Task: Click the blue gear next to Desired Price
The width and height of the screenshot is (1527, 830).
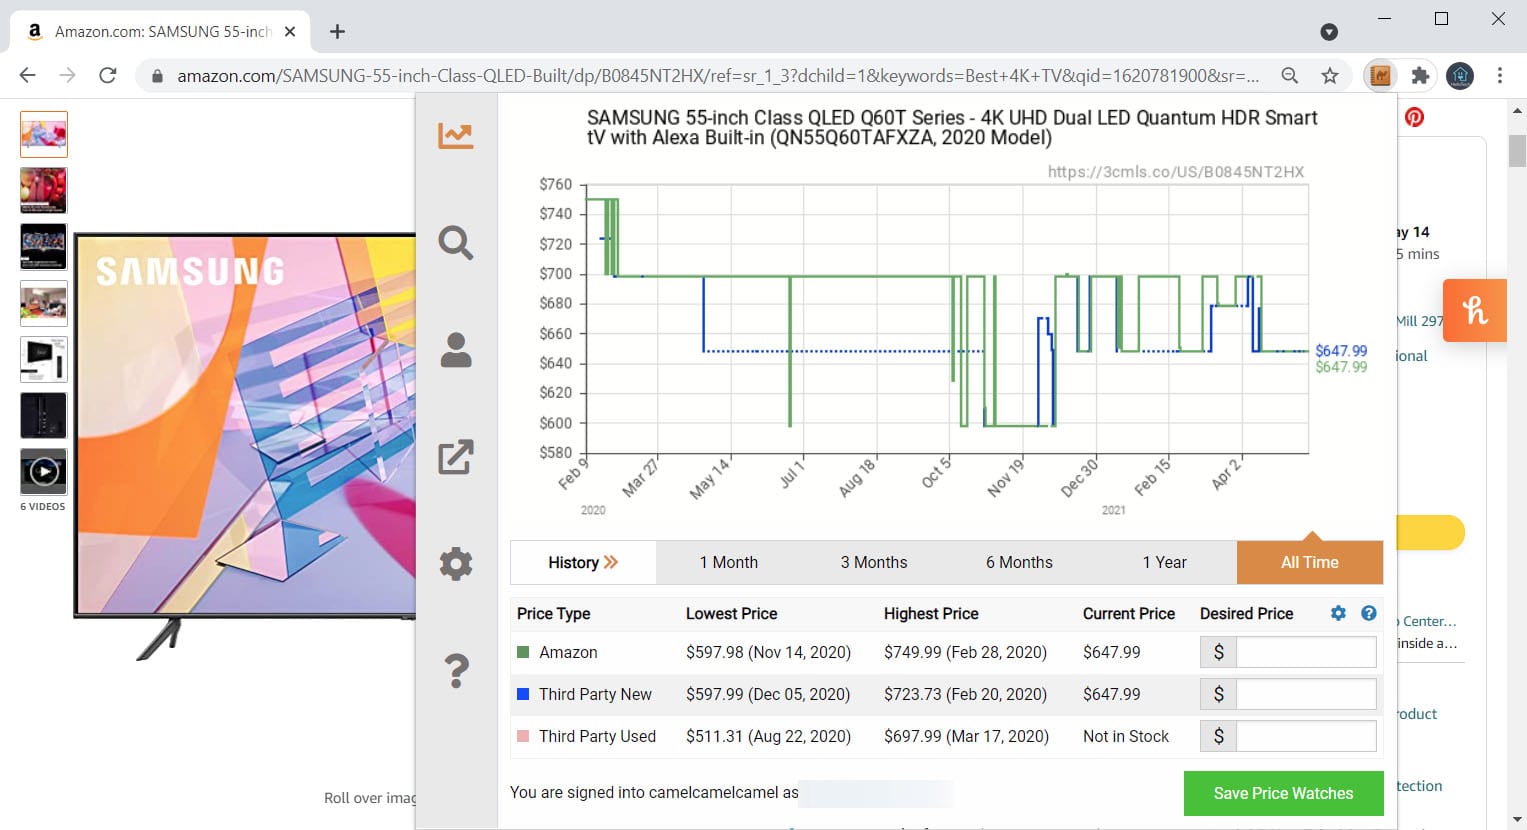Action: [x=1338, y=613]
